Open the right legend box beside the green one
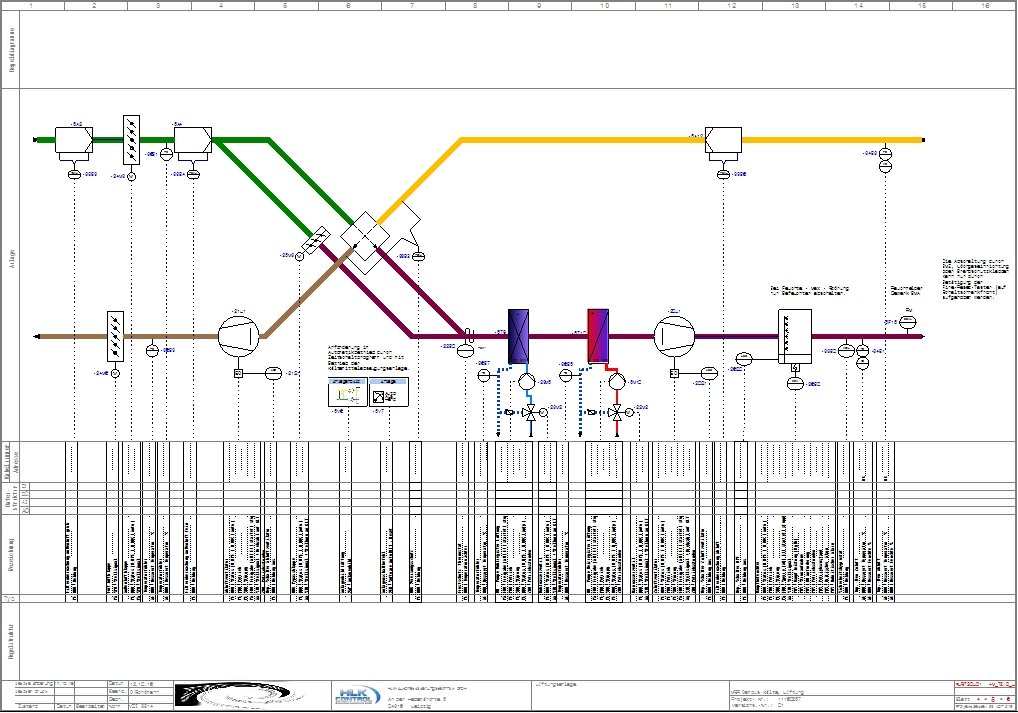The height and width of the screenshot is (713, 1018). point(389,392)
